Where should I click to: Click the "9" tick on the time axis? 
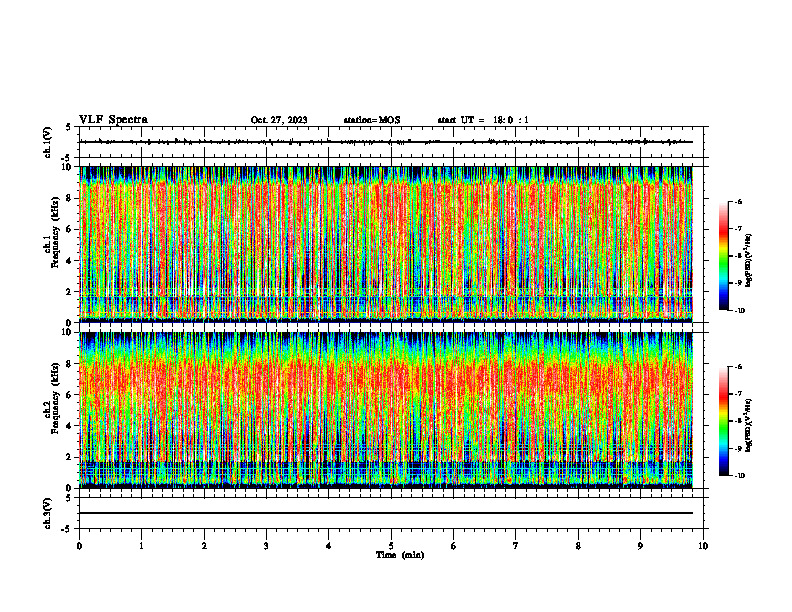640,546
